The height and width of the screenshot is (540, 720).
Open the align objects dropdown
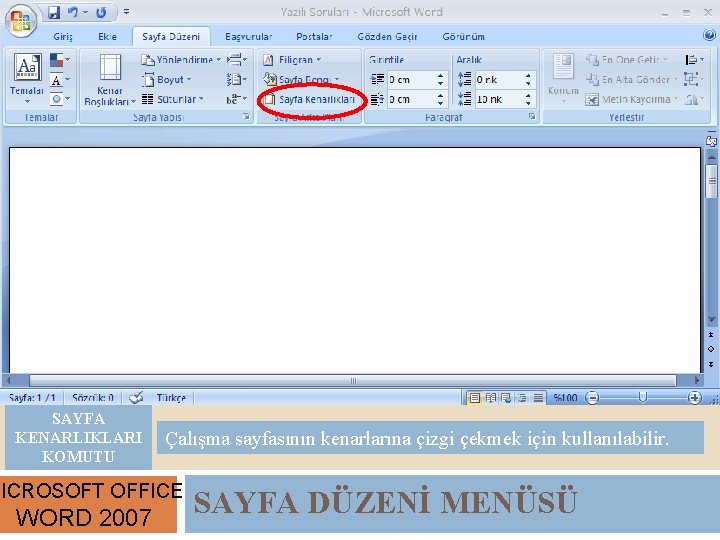[694, 60]
